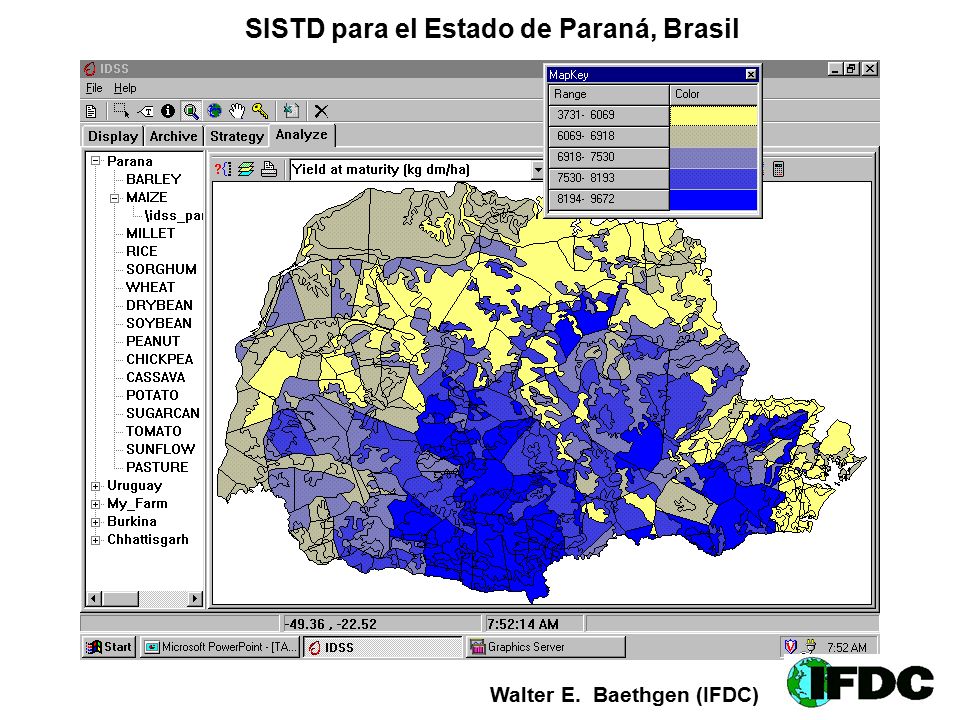Viewport: 960px width, 720px height.
Task: Click the tree panel scroll right arrow
Action: (195, 598)
